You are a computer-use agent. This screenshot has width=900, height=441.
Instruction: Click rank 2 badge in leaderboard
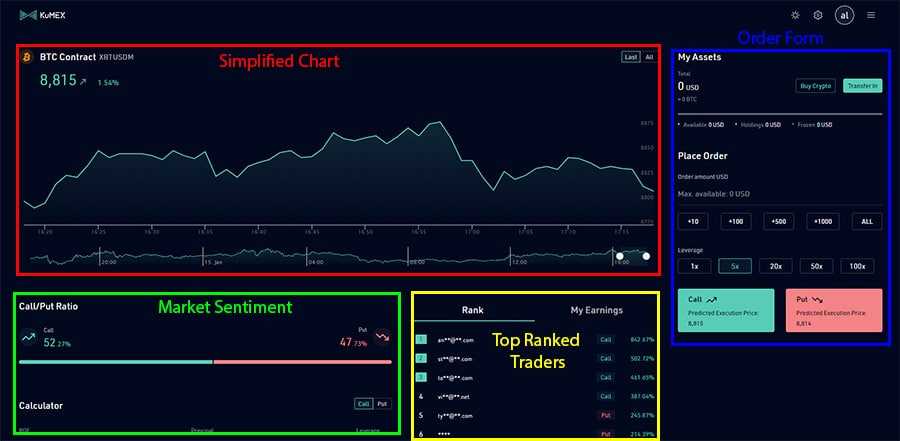(421, 358)
